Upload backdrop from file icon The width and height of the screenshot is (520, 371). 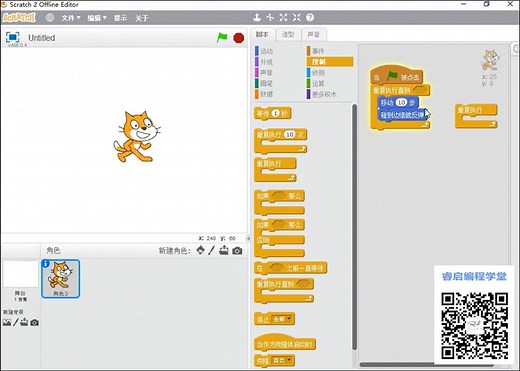tap(24, 322)
